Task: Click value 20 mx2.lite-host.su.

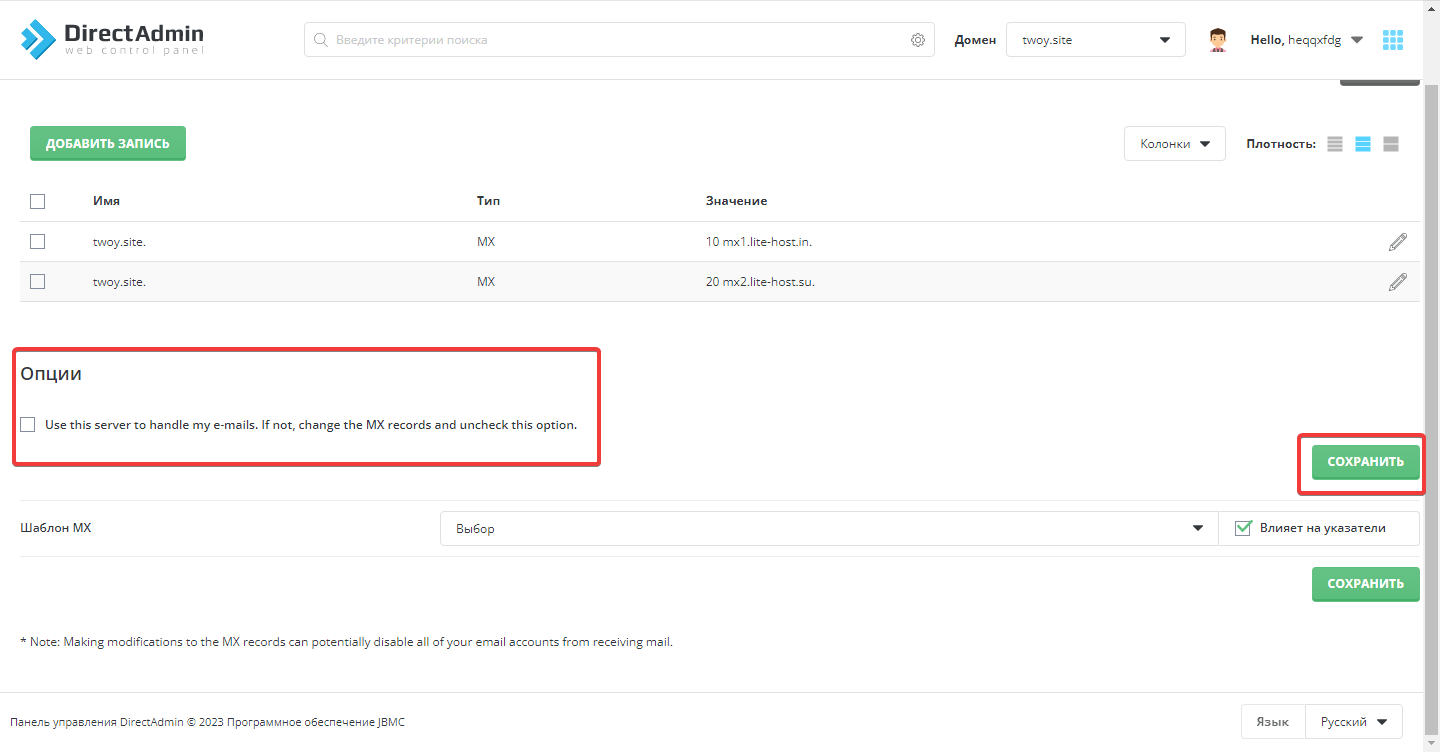Action: click(x=761, y=282)
